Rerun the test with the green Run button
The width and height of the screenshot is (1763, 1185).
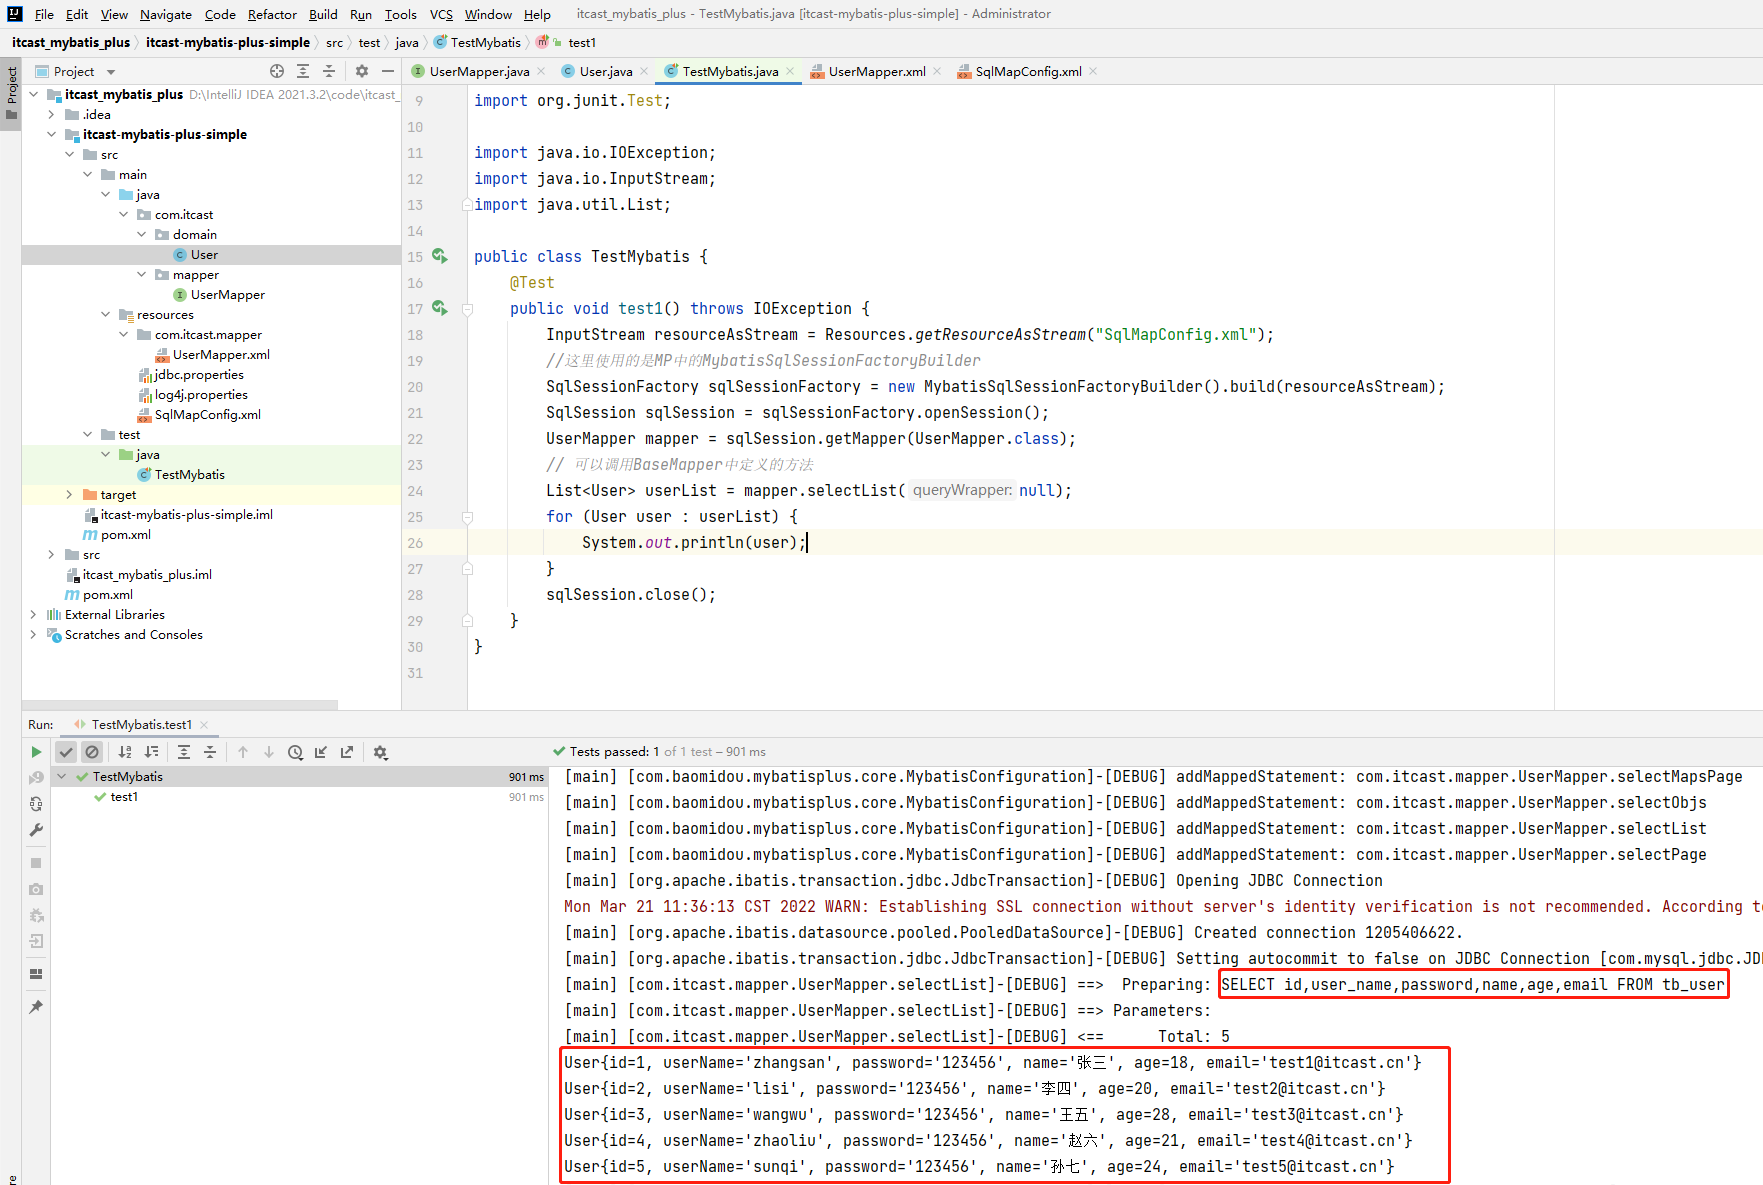click(x=36, y=752)
